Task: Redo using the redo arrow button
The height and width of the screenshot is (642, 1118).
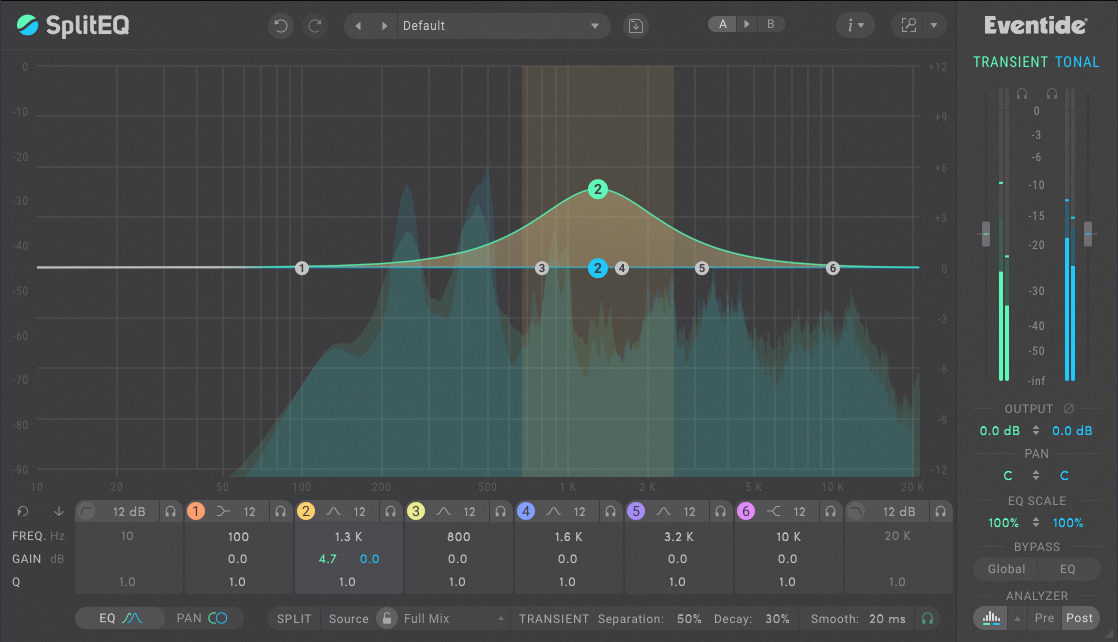Action: pyautogui.click(x=314, y=26)
